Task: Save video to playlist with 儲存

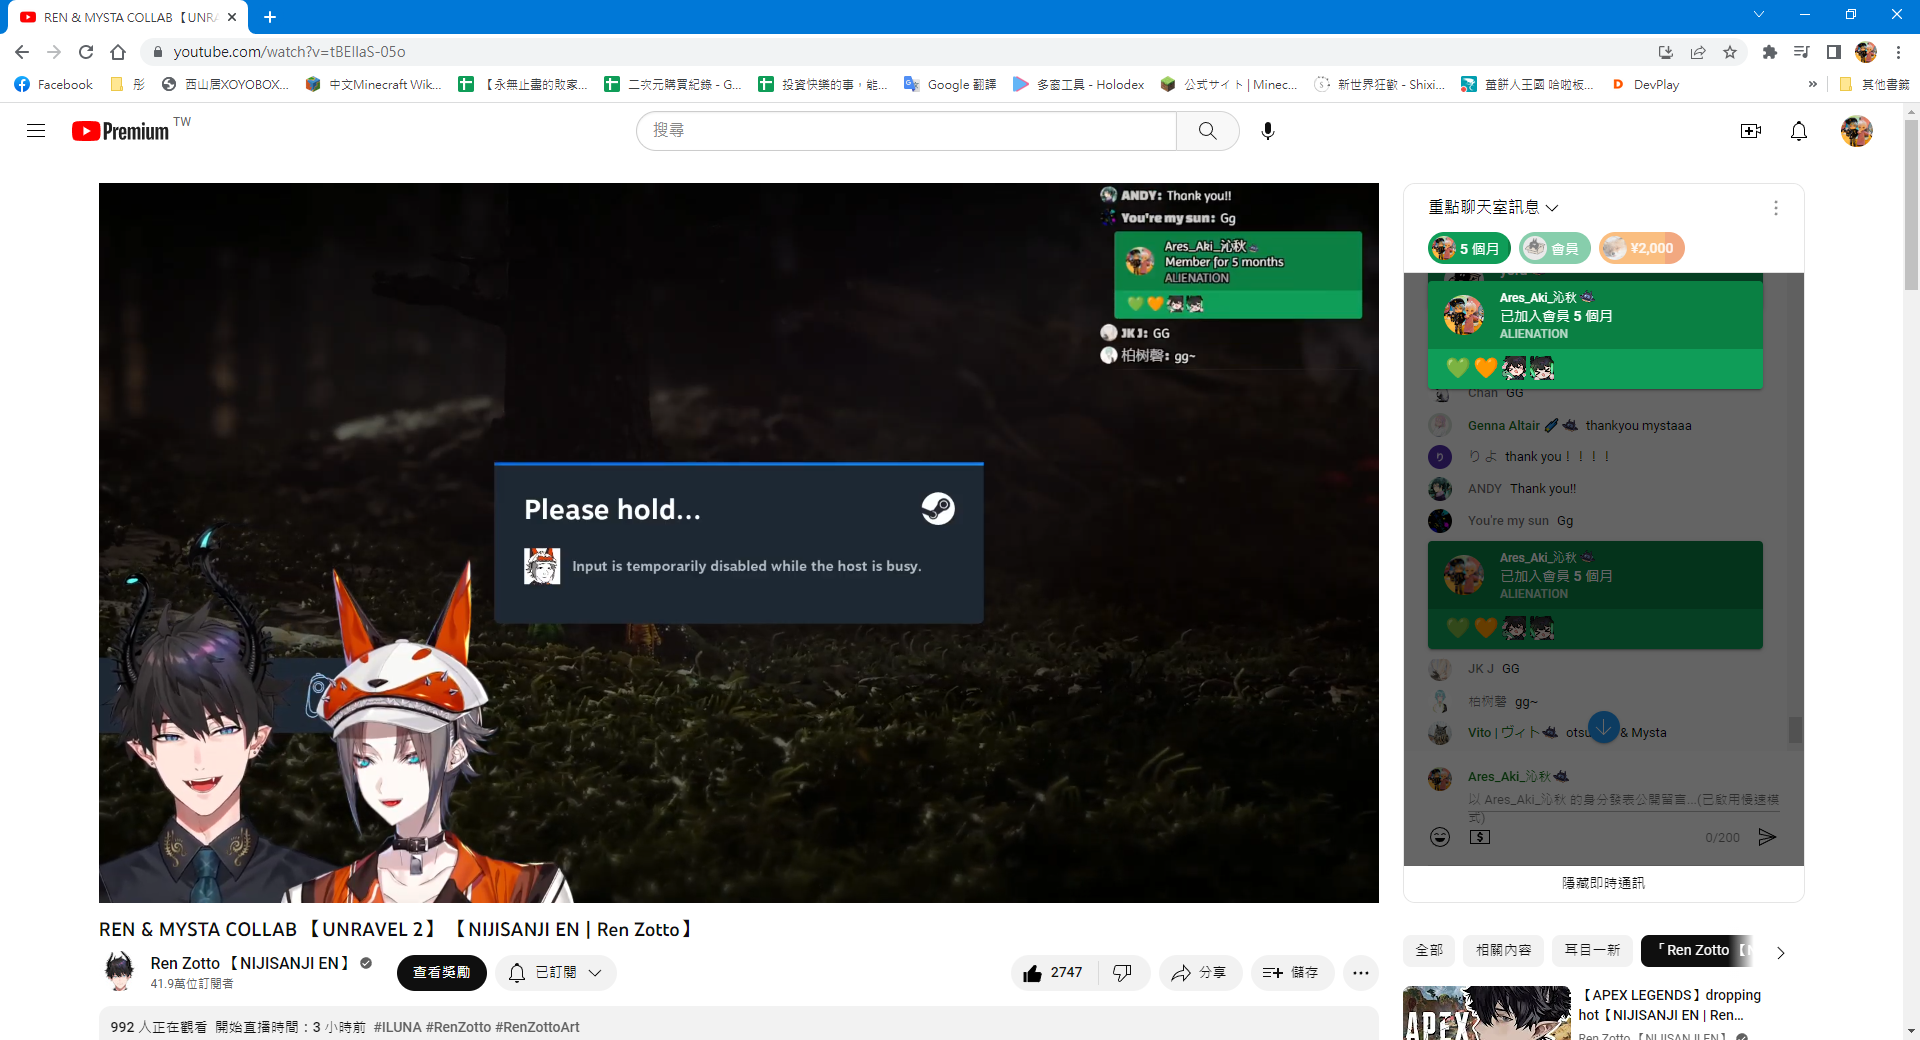Action: [x=1291, y=973]
